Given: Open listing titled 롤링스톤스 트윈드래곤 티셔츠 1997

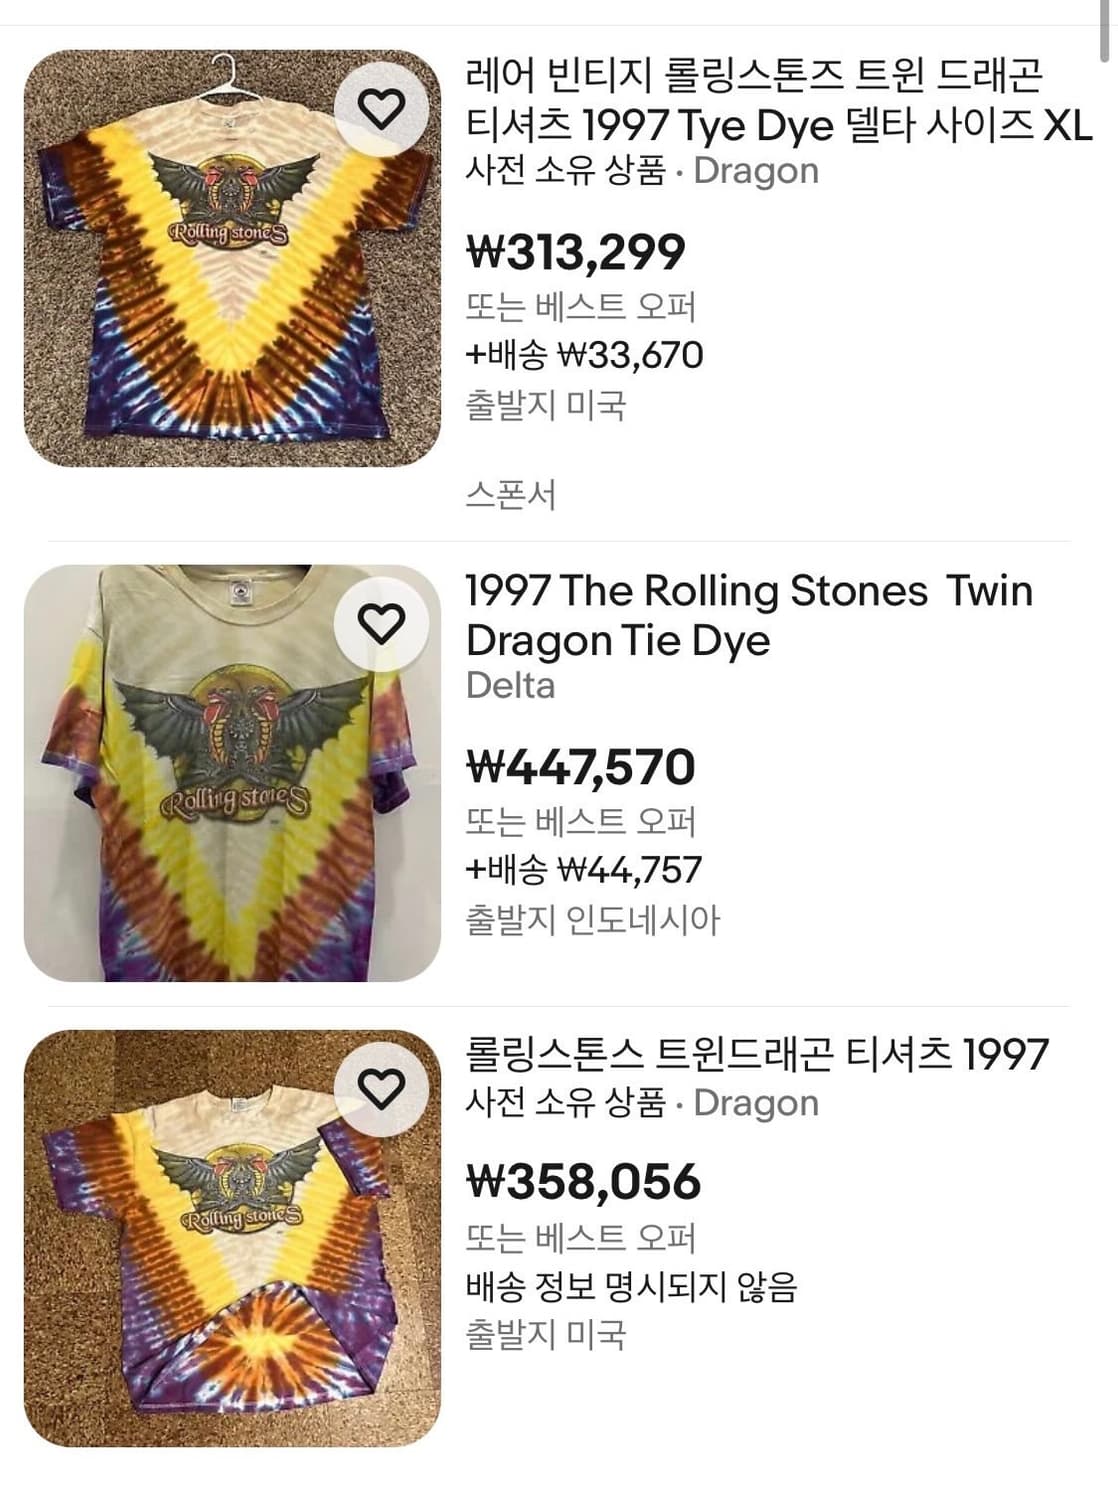Looking at the screenshot, I should pyautogui.click(x=757, y=1054).
